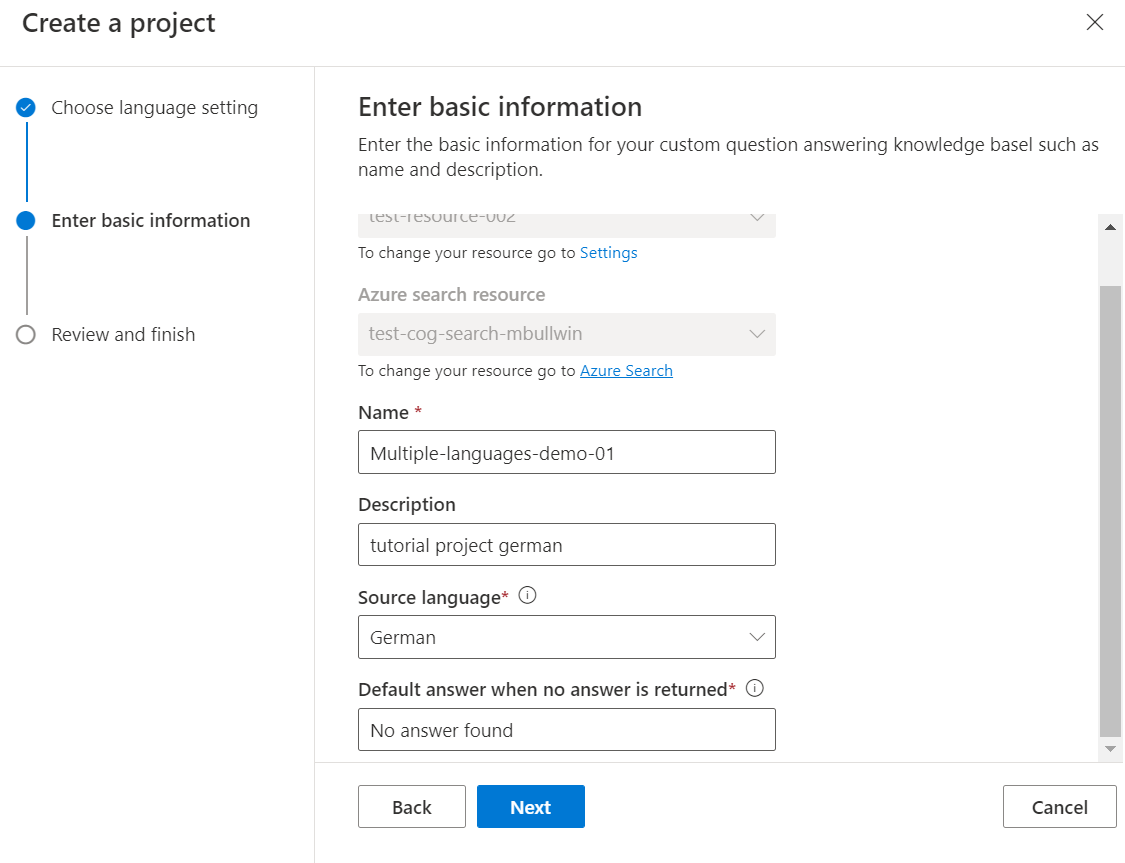This screenshot has height=863, width=1125.
Task: Open the Source language German dropdown
Action: 566,637
